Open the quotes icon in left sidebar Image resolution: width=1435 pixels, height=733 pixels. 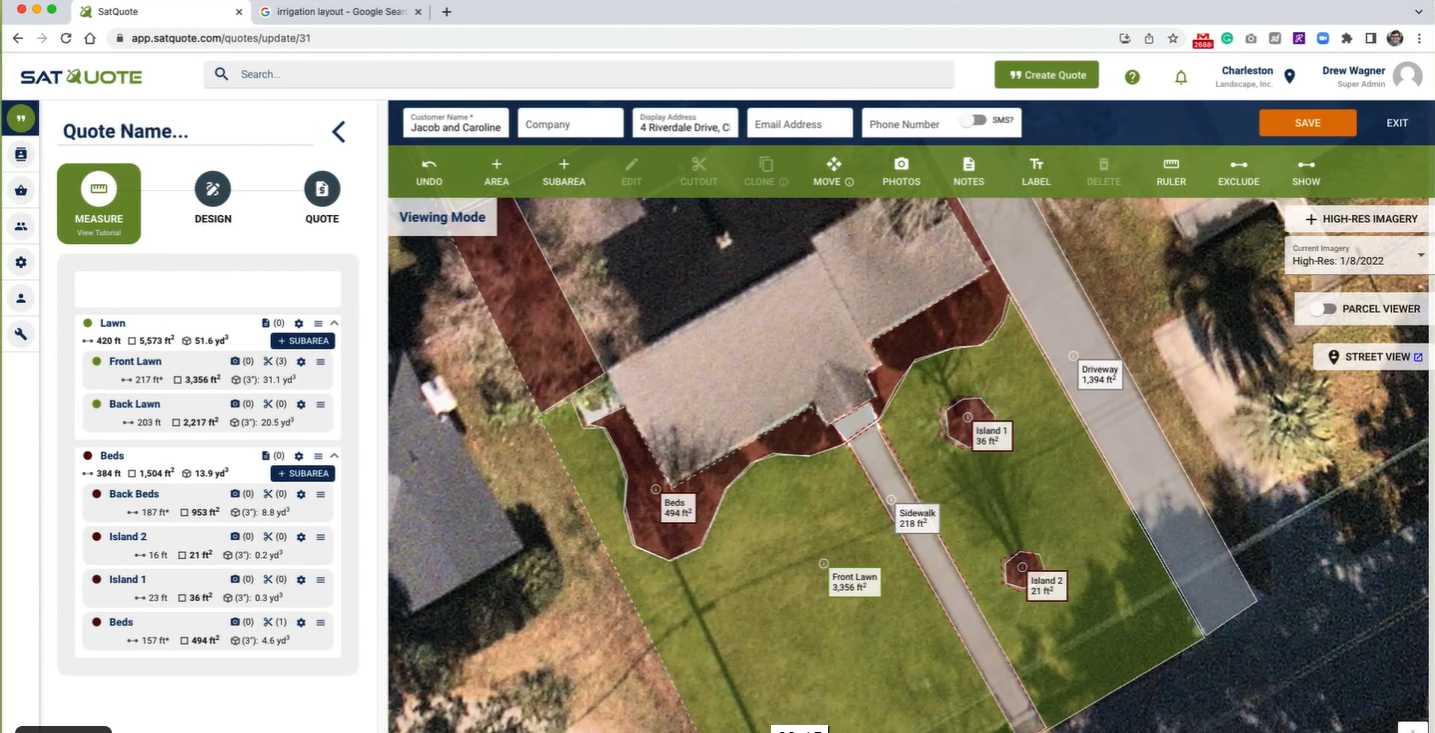(x=20, y=118)
